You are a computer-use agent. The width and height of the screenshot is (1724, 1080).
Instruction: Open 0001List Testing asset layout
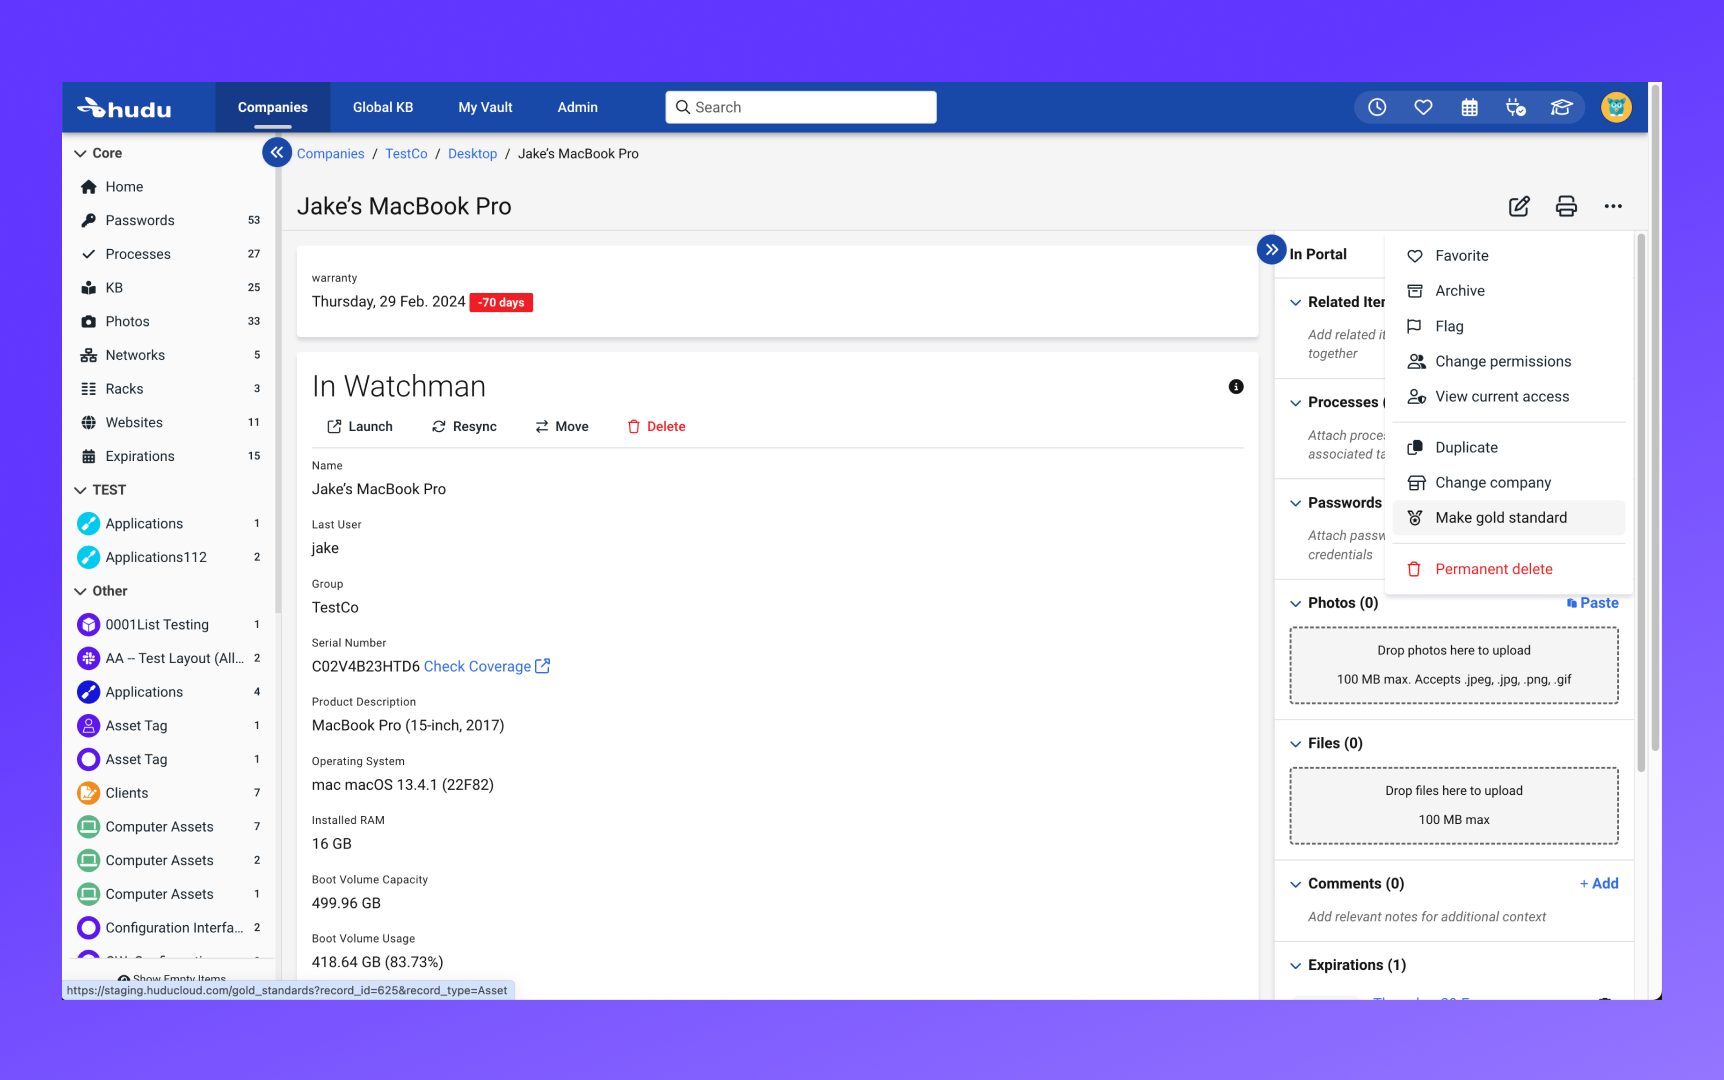169,624
